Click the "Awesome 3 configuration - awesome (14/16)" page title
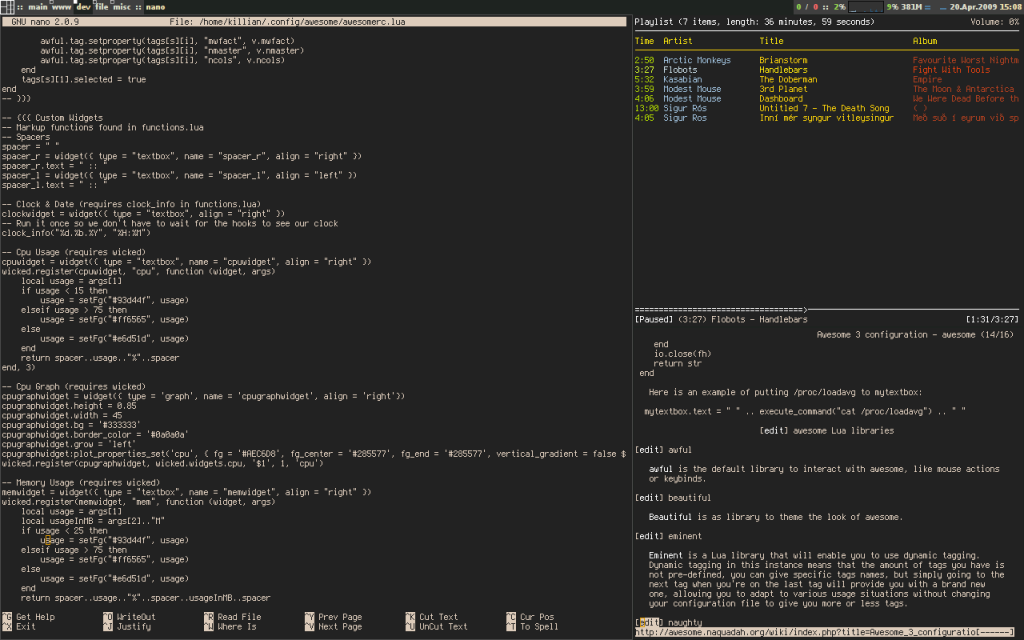Screen dimensions: 1024x640 [x=915, y=334]
